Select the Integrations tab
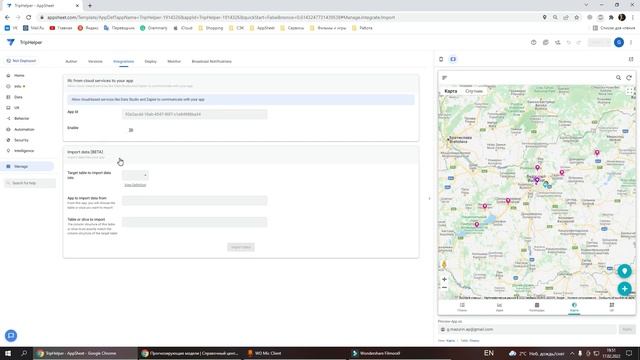 point(123,61)
